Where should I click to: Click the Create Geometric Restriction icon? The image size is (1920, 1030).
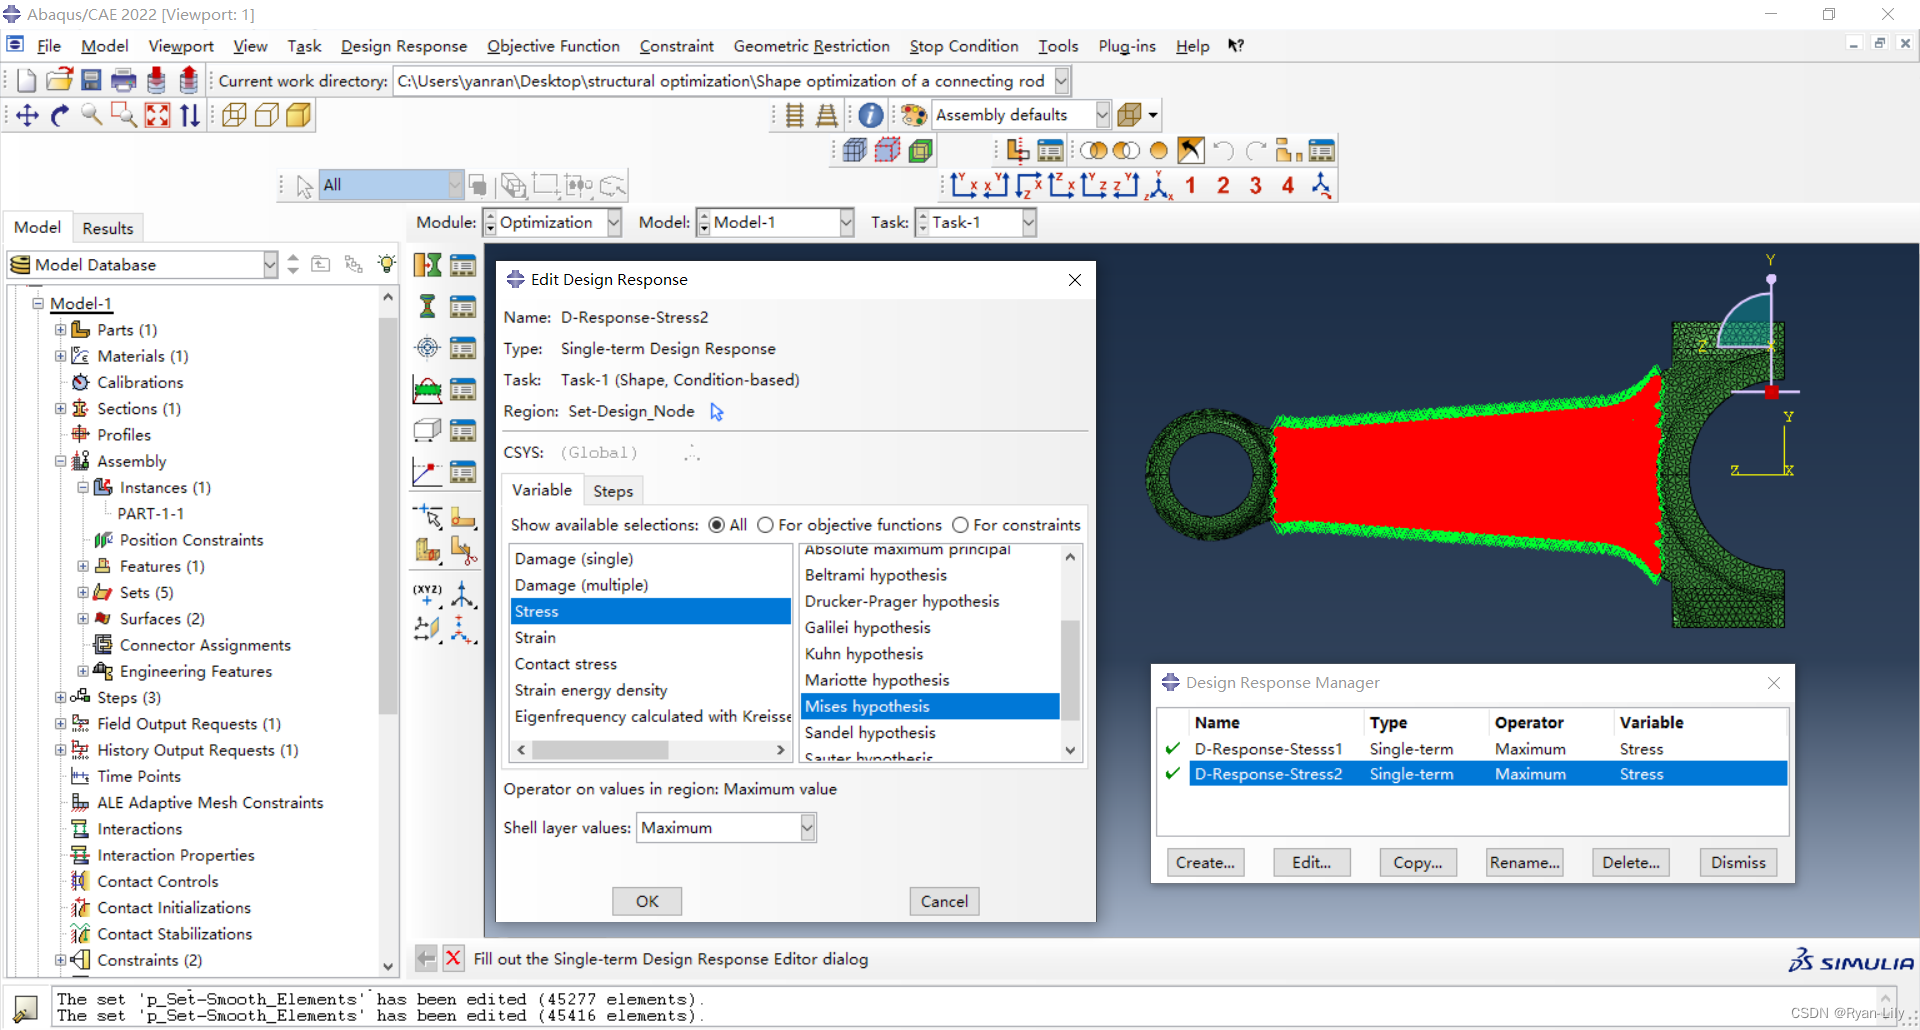pyautogui.click(x=428, y=430)
